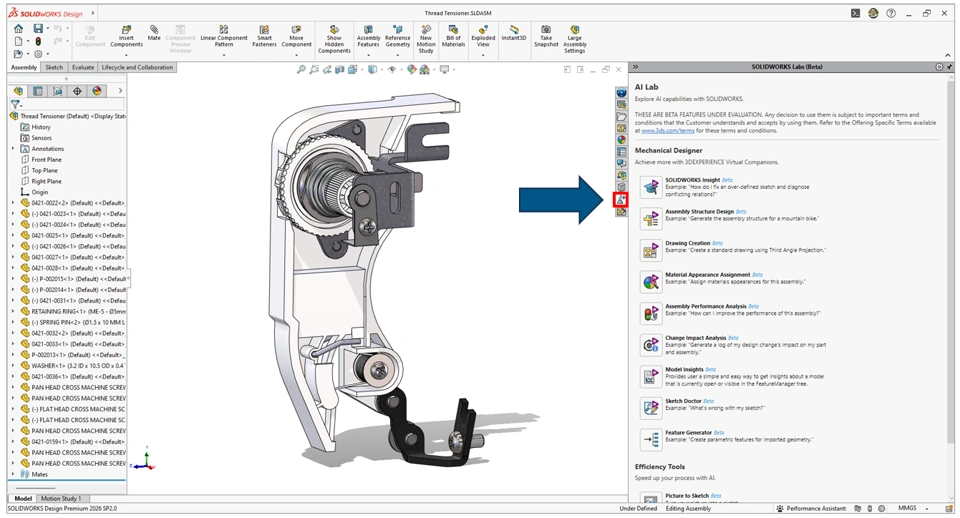
Task: Click the Sketch Doctor icon
Action: pos(650,408)
